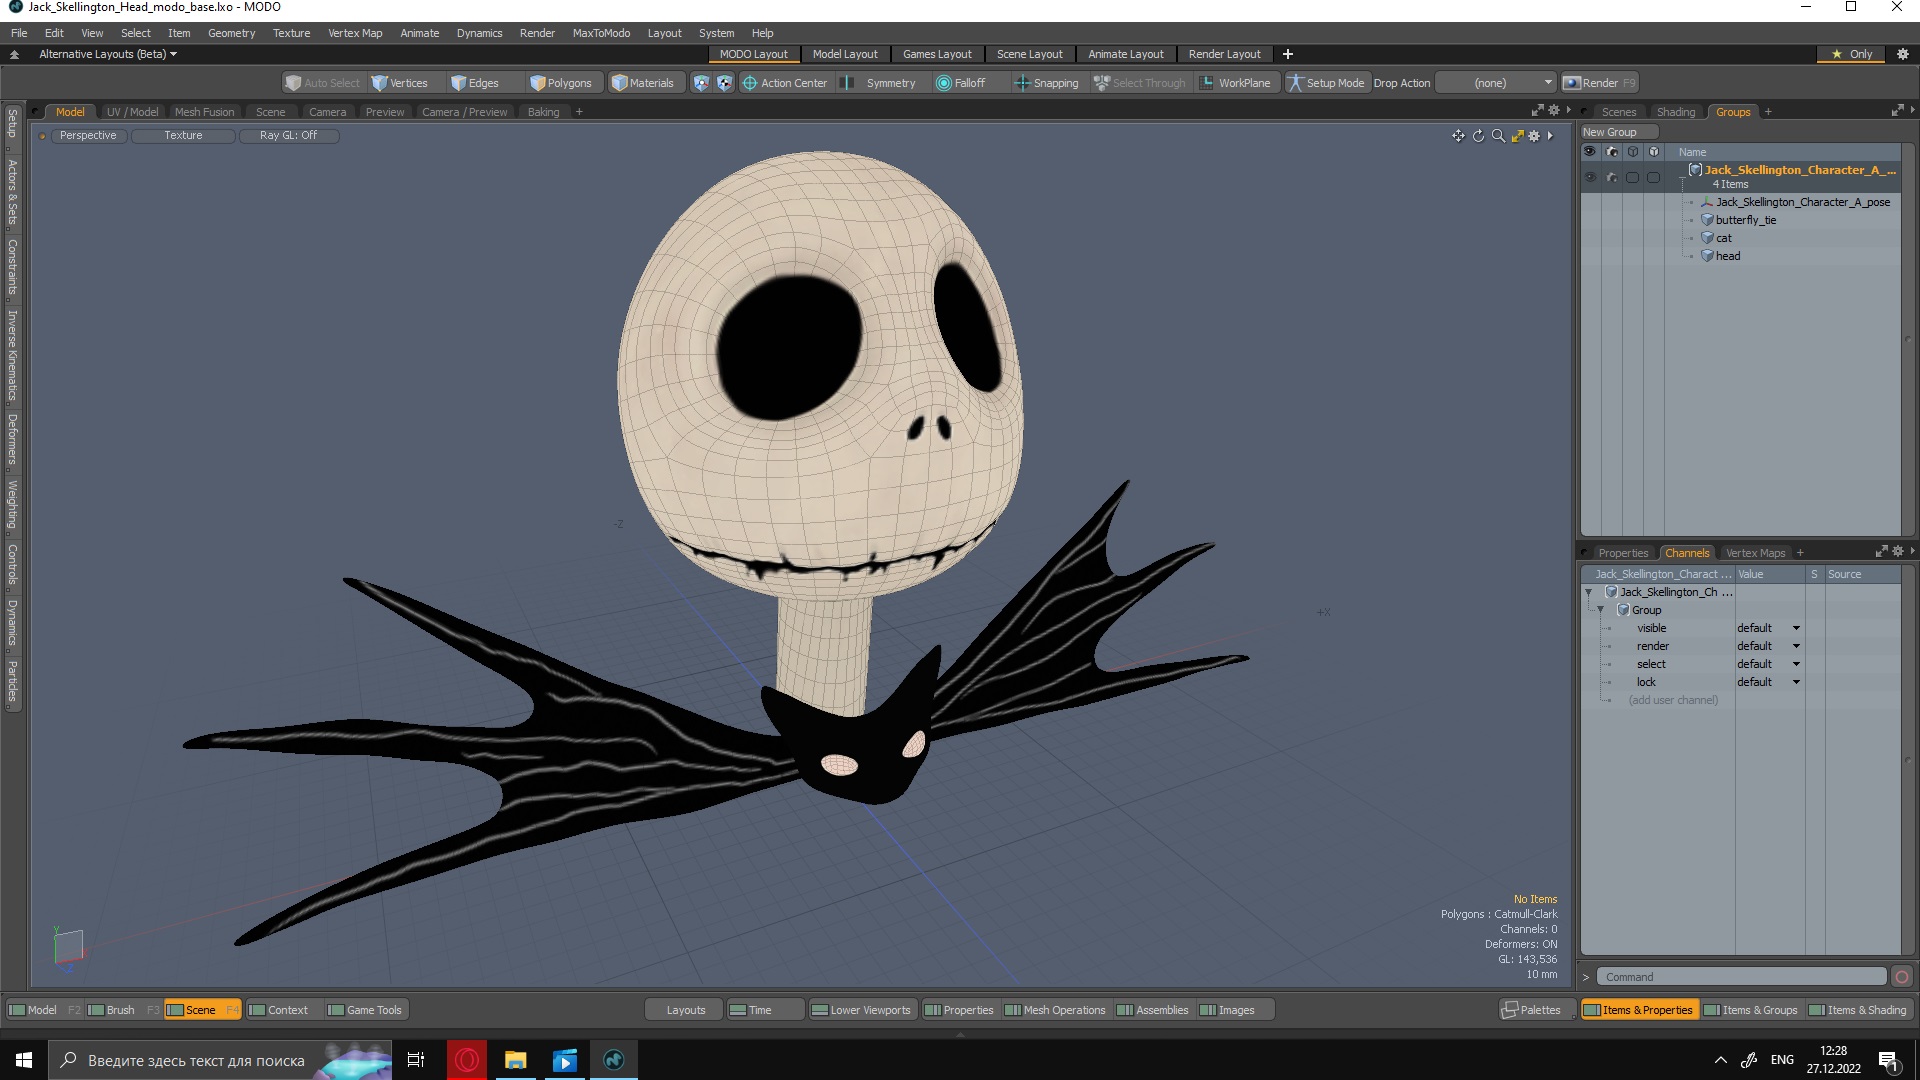Click the Auto Select tool
This screenshot has height=1080, width=1920.
click(322, 83)
